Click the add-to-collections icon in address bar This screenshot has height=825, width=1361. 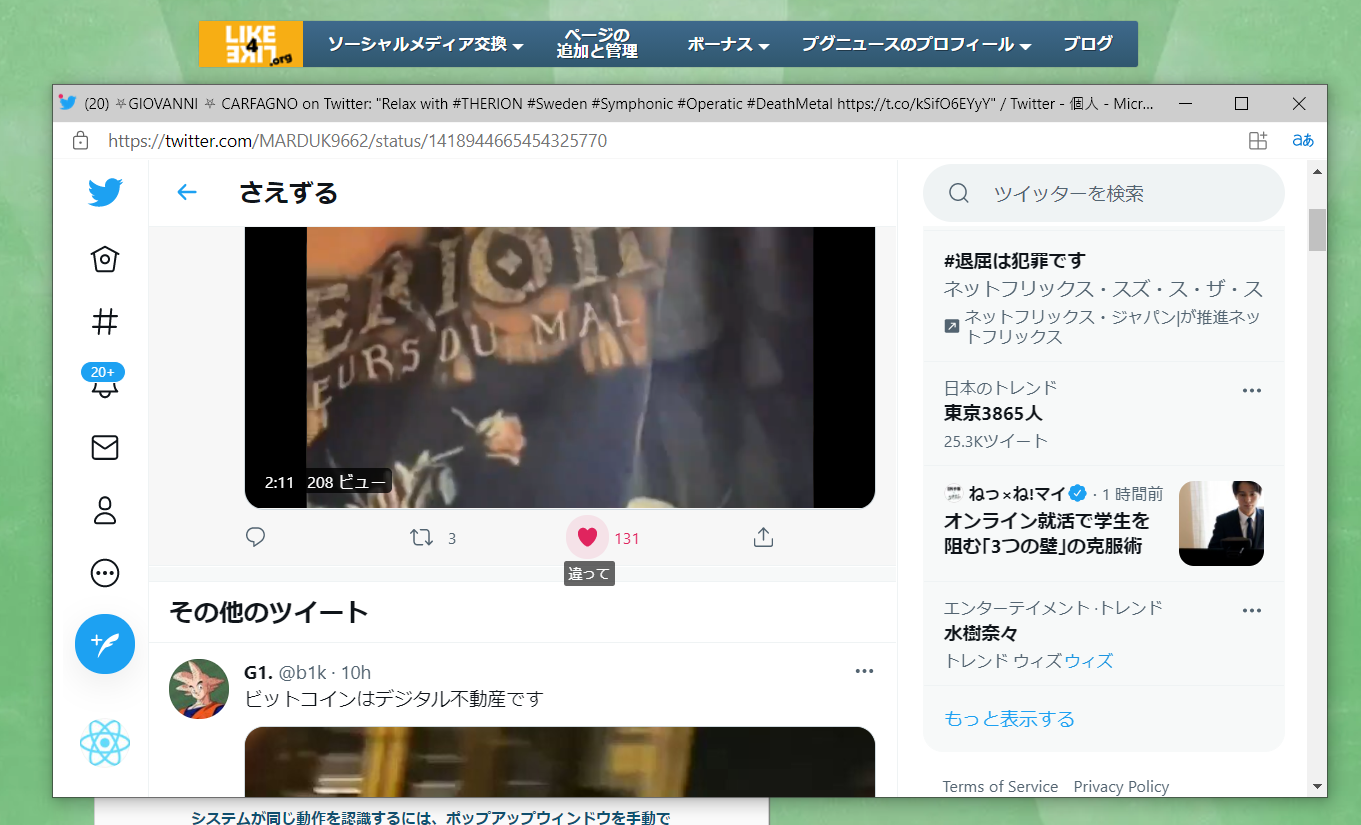tap(1258, 141)
